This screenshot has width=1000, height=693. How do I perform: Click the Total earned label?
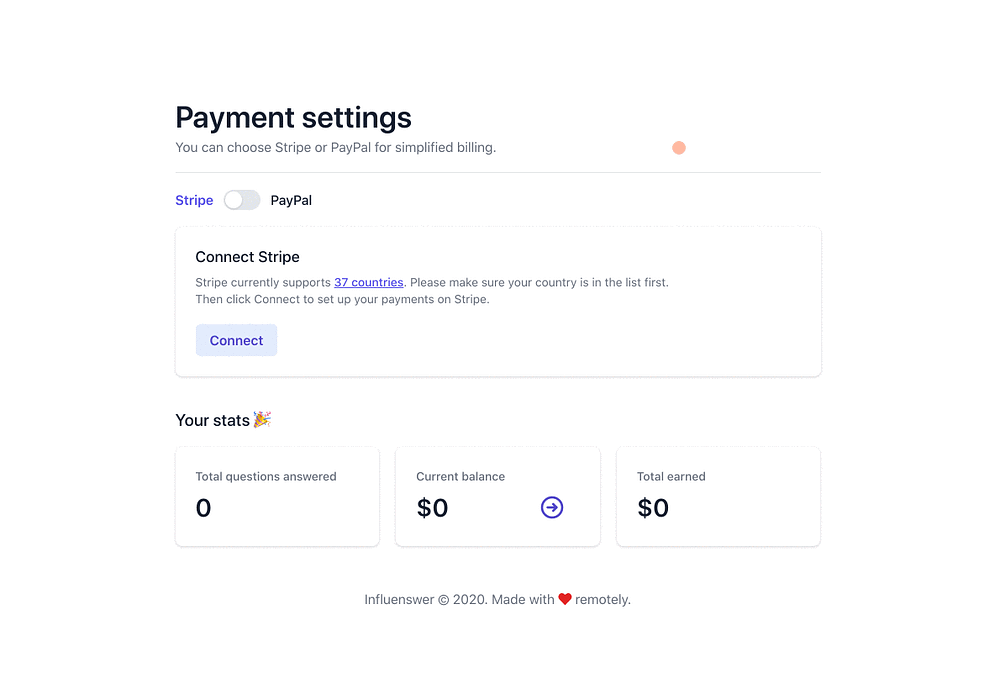pos(671,476)
